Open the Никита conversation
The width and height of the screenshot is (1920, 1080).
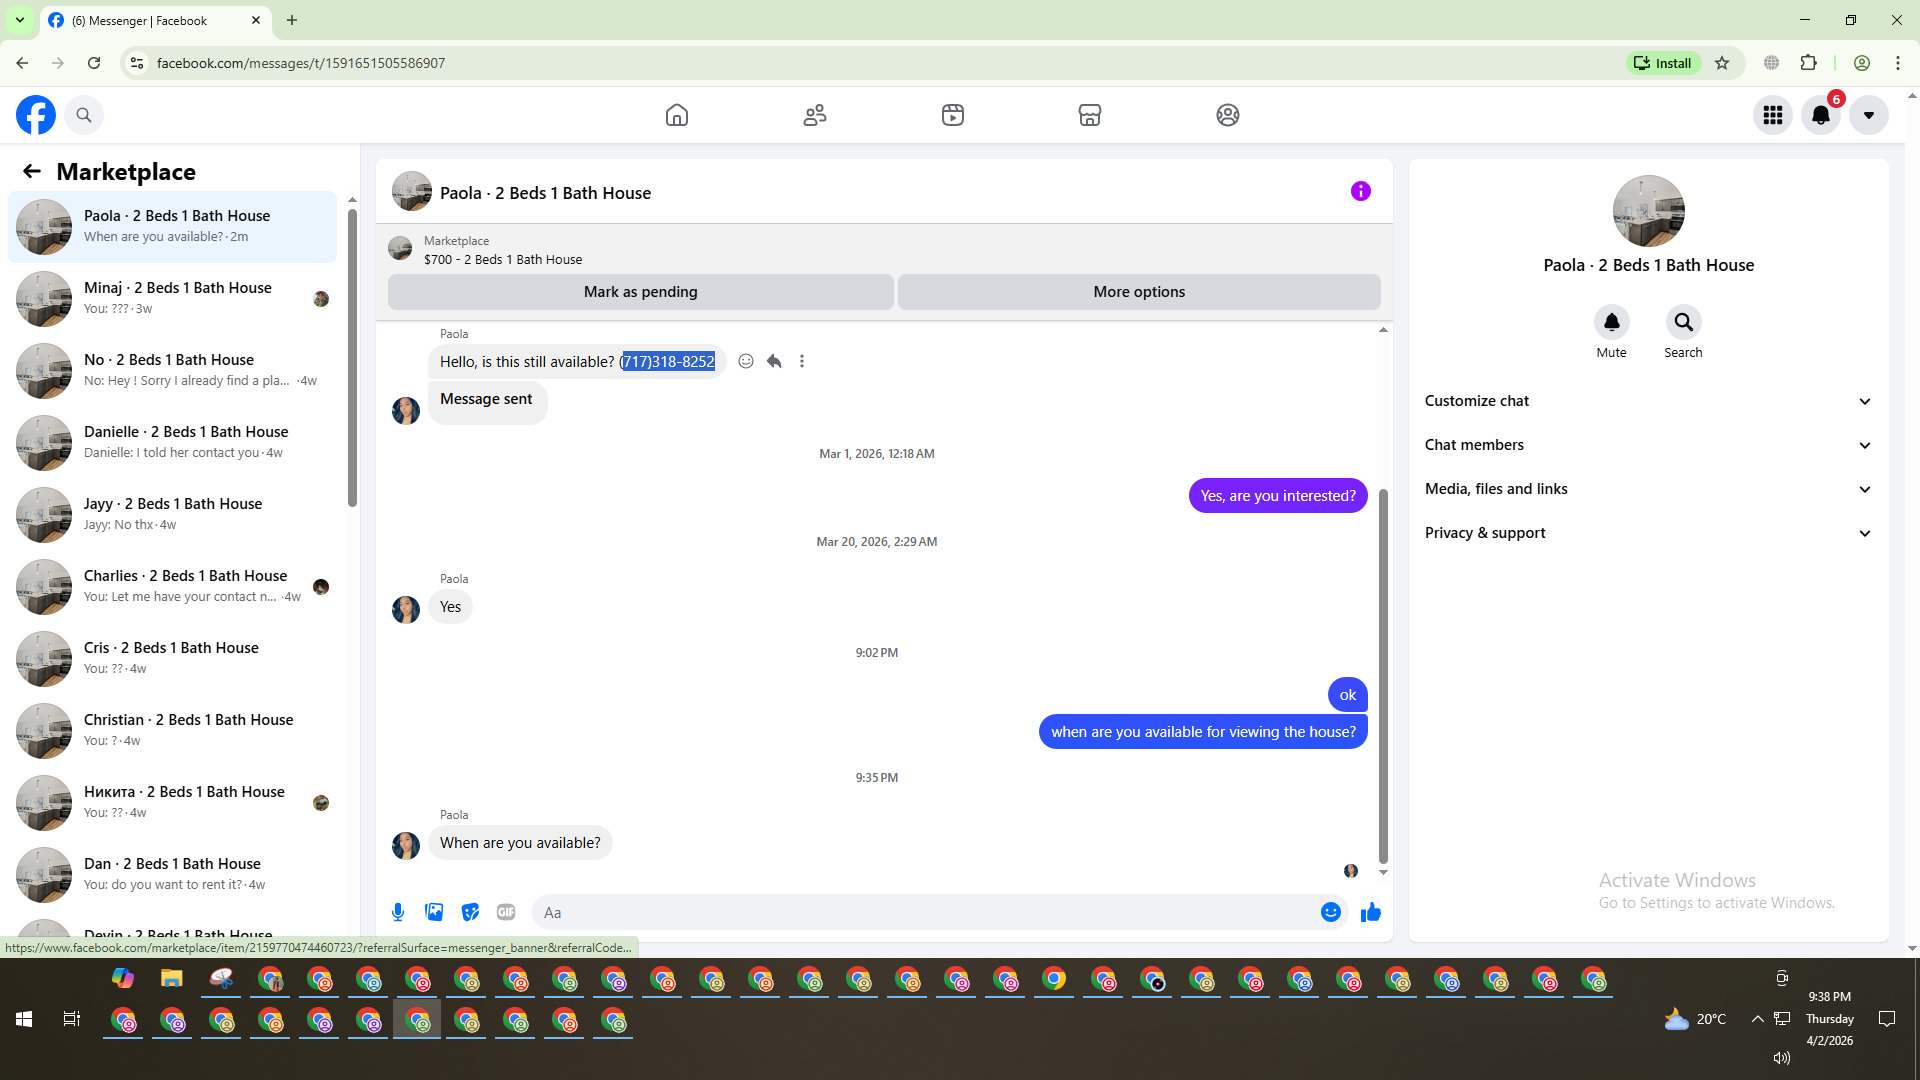click(172, 803)
